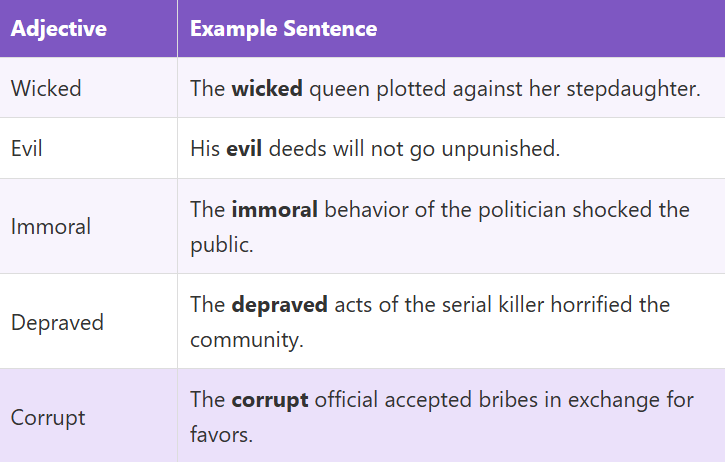Screen dimensions: 725x462
Task: Click the bold word evil in the sentence
Action: pyautogui.click(x=245, y=149)
